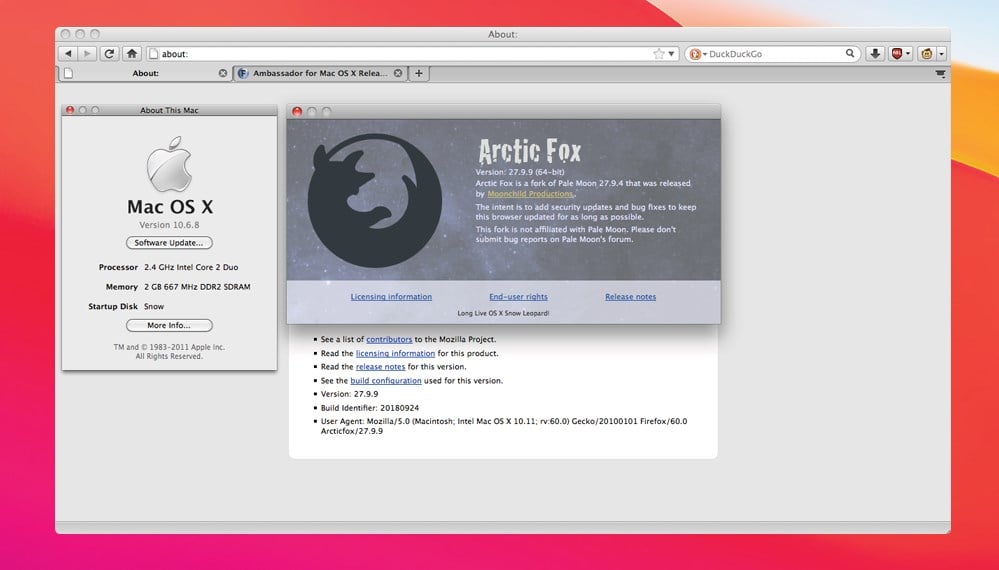The width and height of the screenshot is (999, 570).
Task: Open the Downloads arrow button
Action: pos(875,53)
